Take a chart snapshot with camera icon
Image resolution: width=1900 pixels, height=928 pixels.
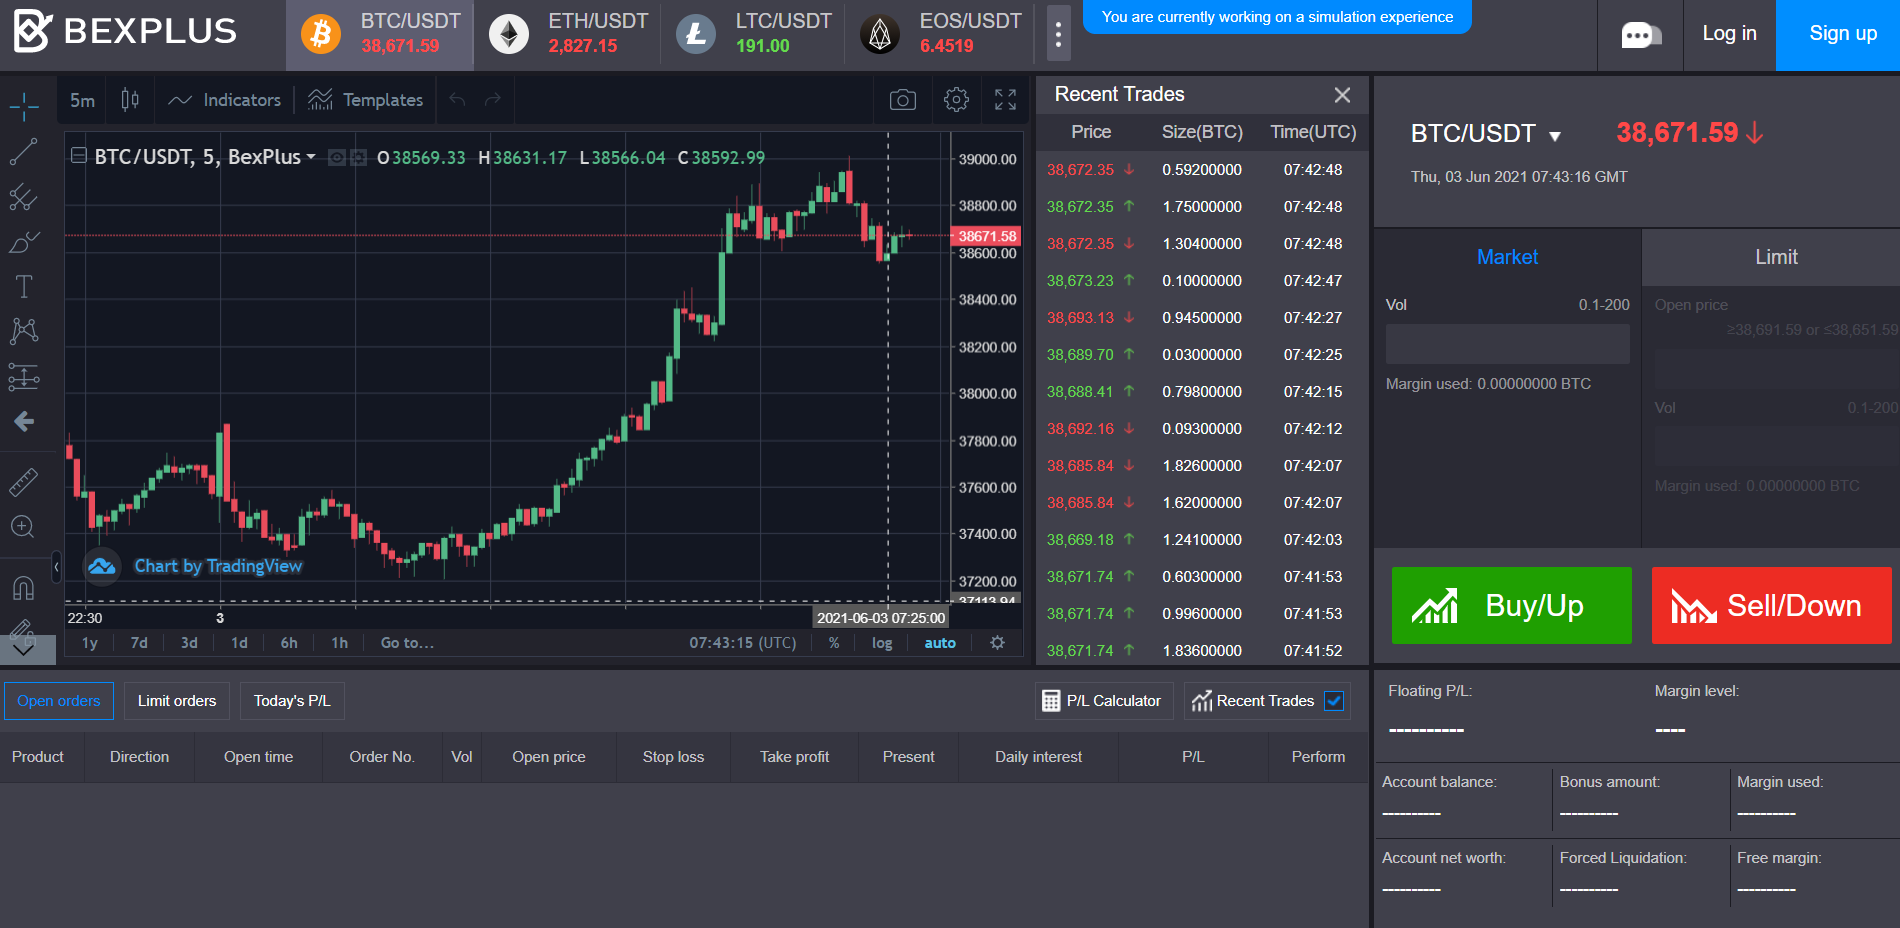point(903,100)
